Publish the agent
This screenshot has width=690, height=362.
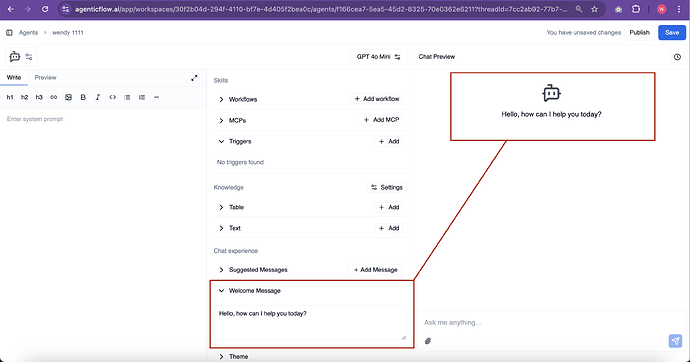pyautogui.click(x=639, y=33)
